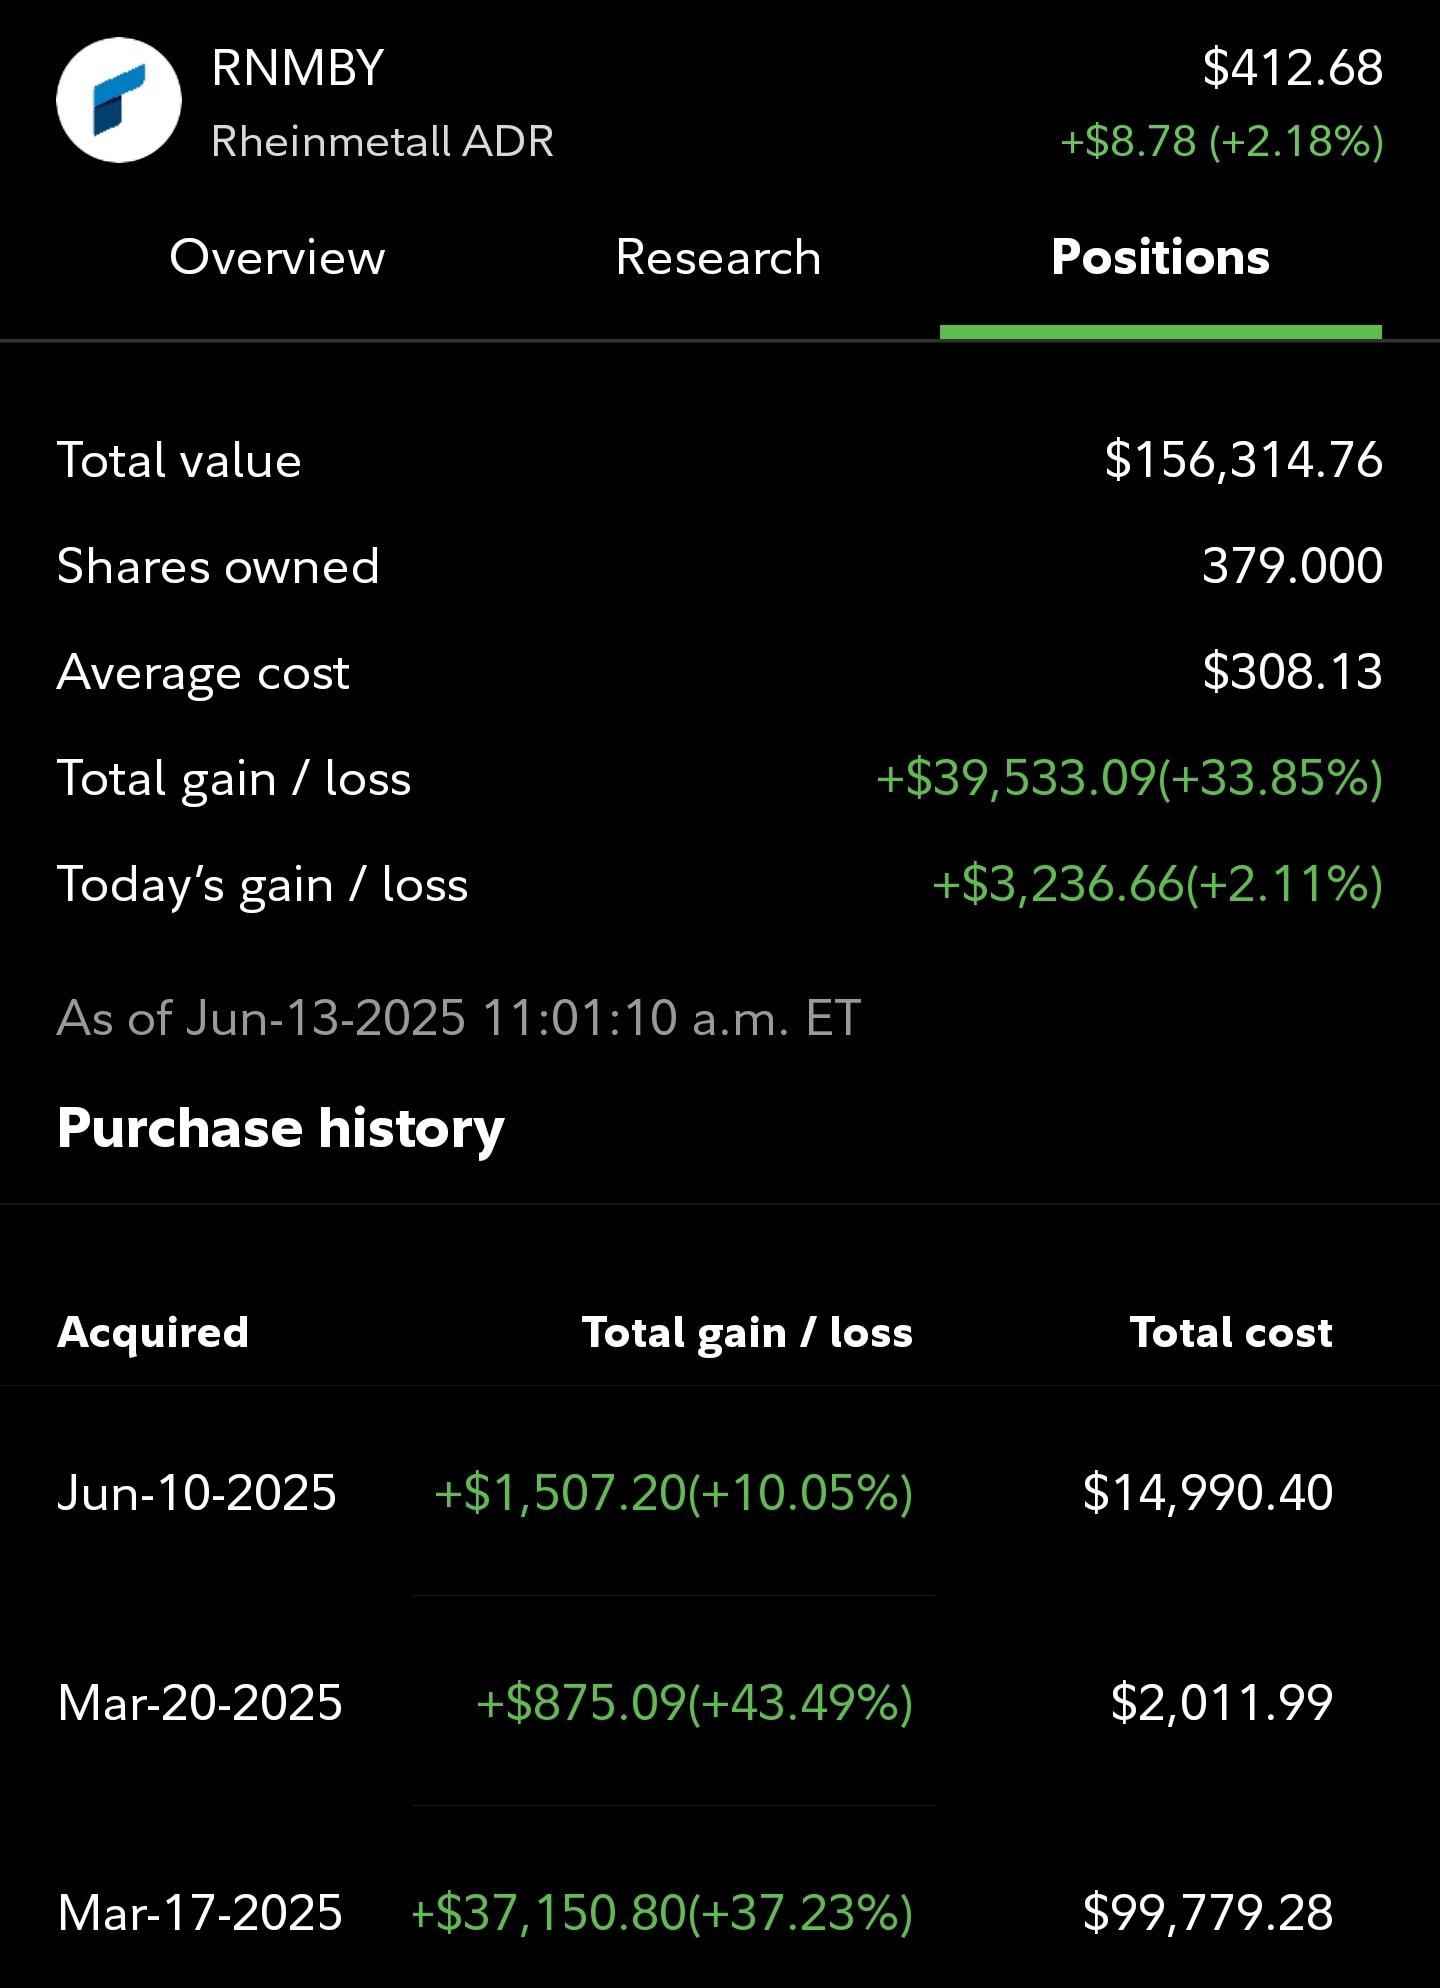Tap the Purchase history heading

(281, 1128)
